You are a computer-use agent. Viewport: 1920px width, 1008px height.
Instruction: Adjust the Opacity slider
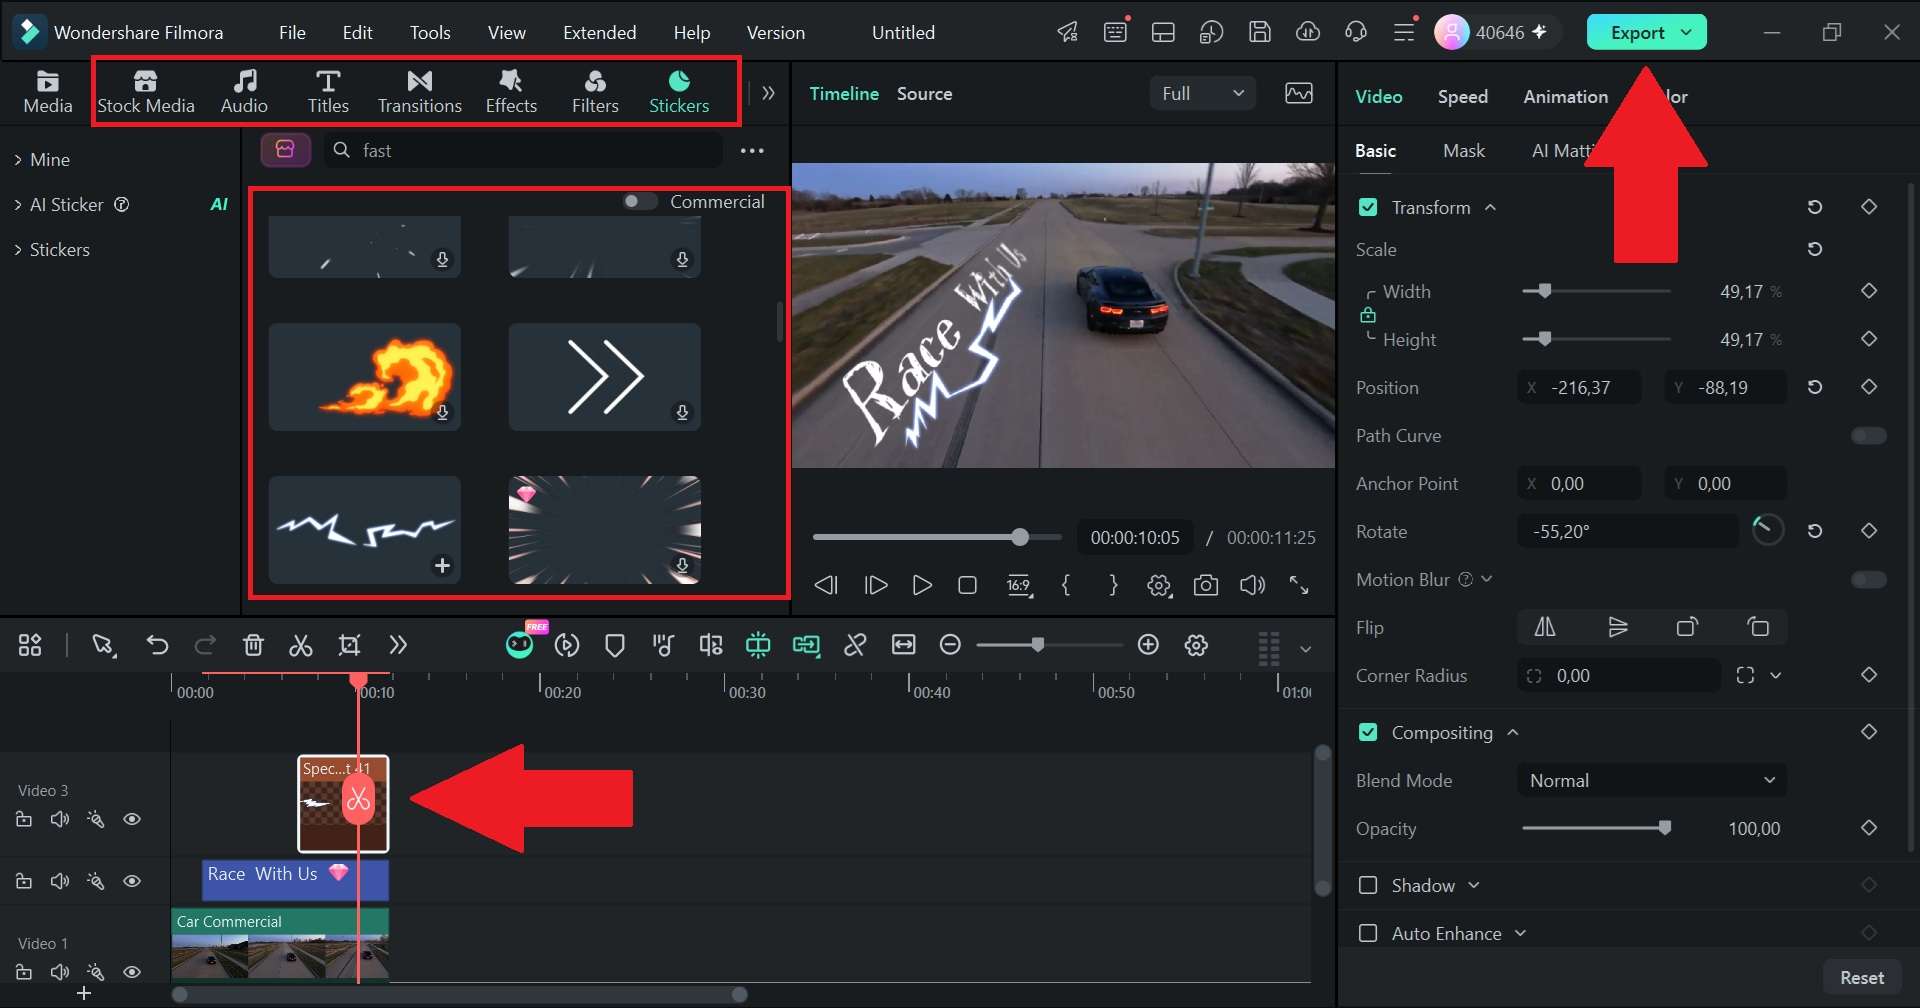[x=1596, y=828]
